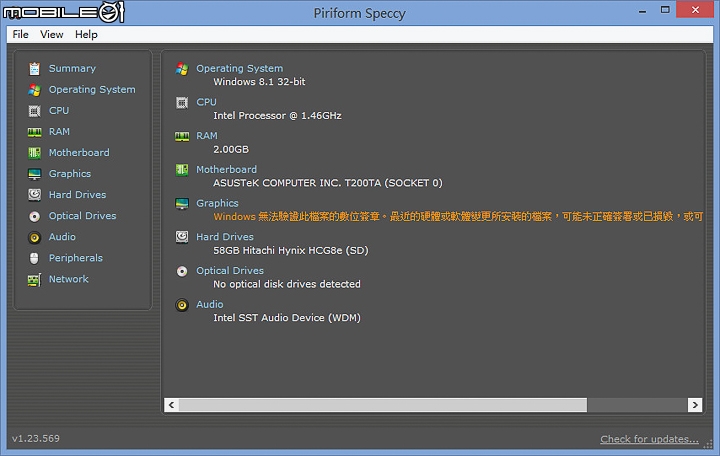
Task: Open the File menu
Action: click(x=20, y=34)
